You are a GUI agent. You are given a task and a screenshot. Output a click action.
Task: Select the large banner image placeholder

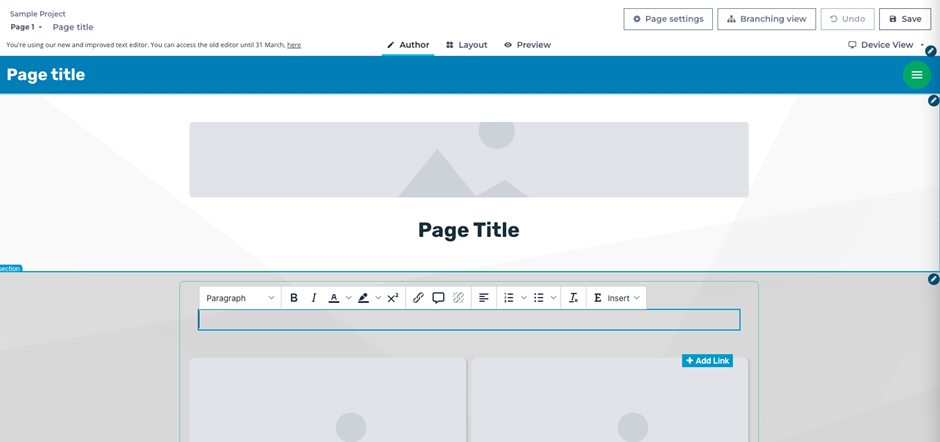[469, 160]
